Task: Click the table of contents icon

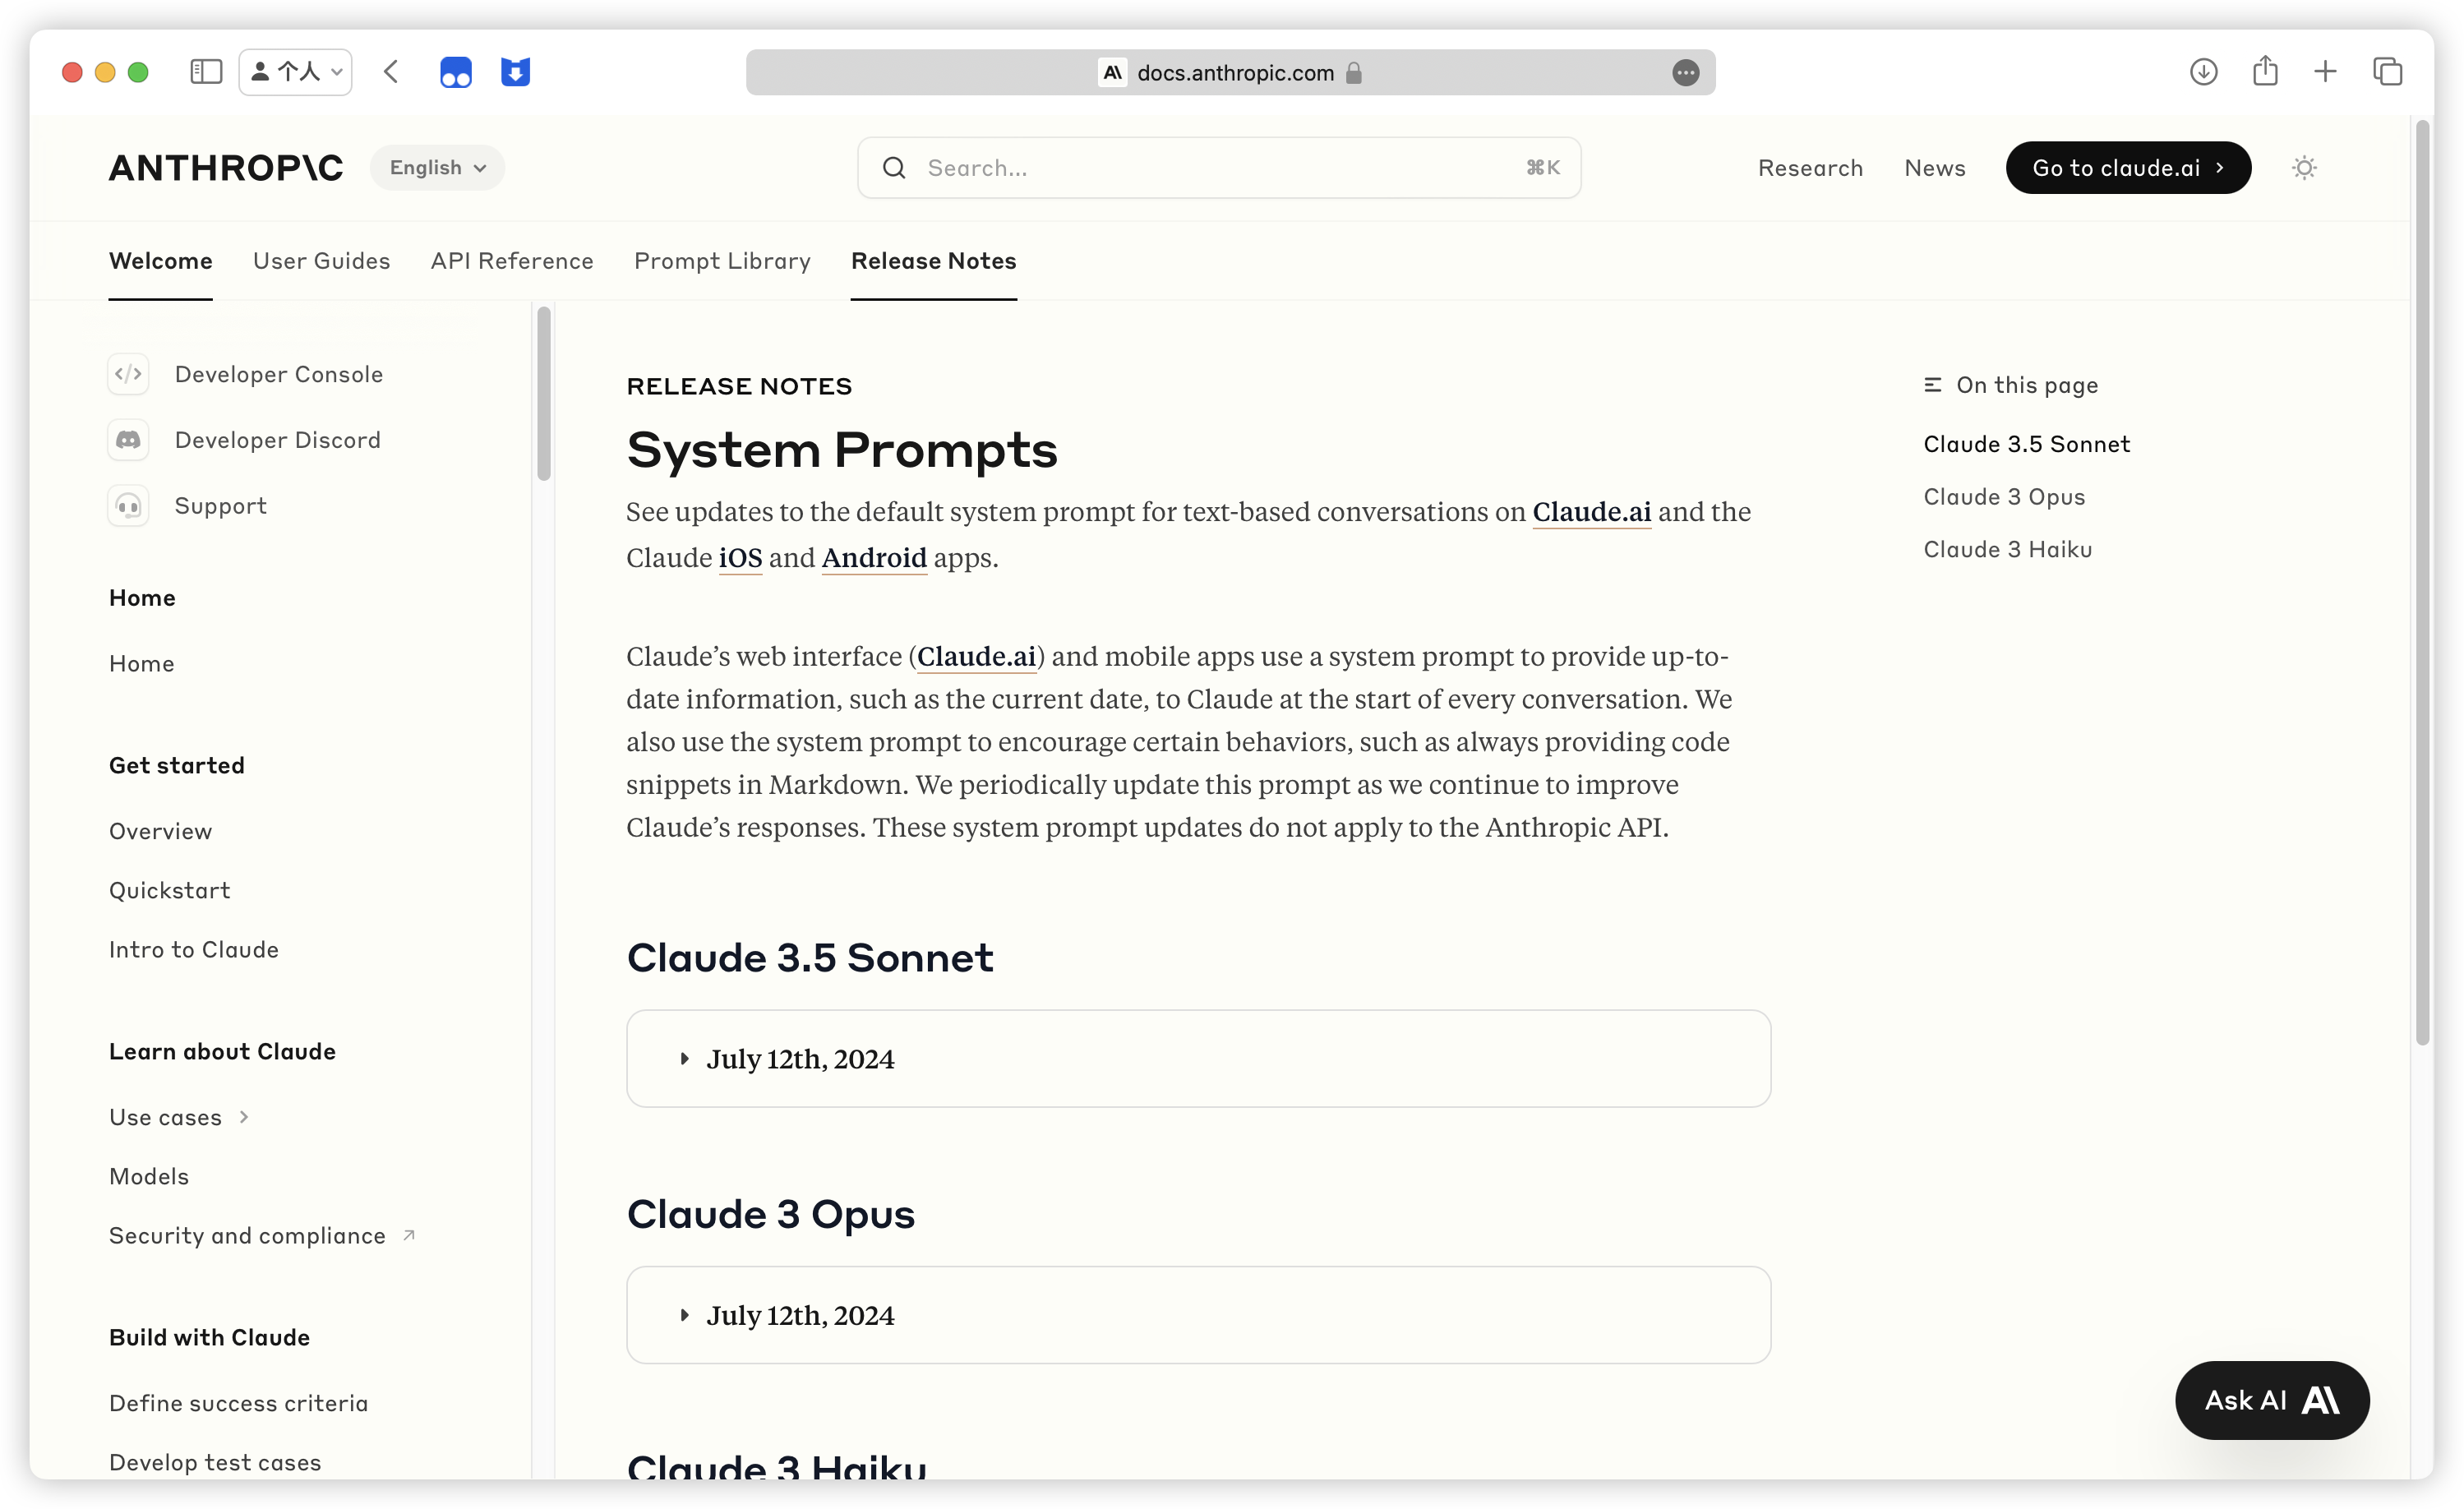Action: point(1932,385)
